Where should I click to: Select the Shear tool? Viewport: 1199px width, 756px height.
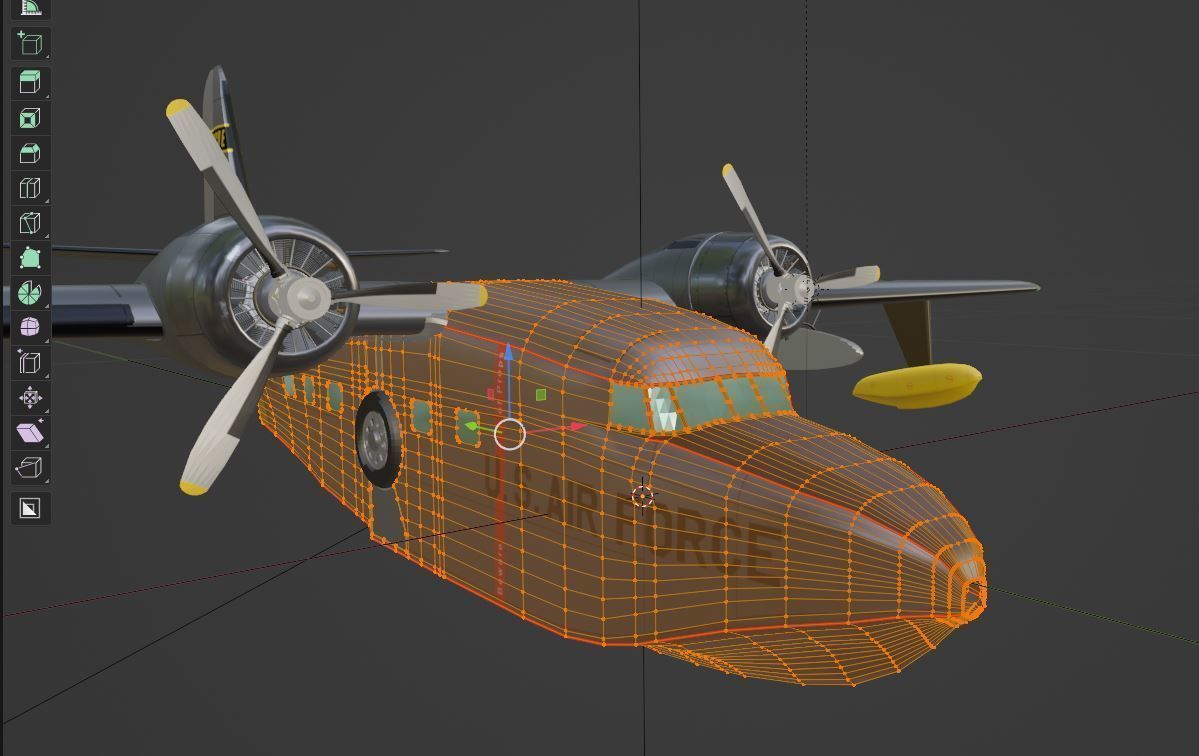pos(30,433)
